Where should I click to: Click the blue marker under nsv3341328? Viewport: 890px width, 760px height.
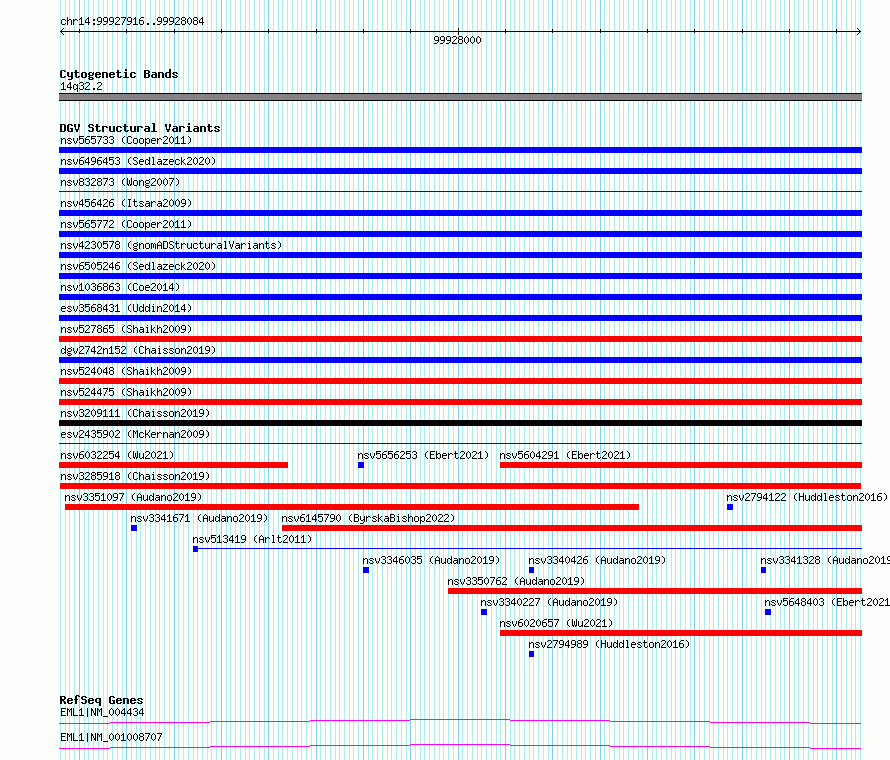[x=763, y=570]
